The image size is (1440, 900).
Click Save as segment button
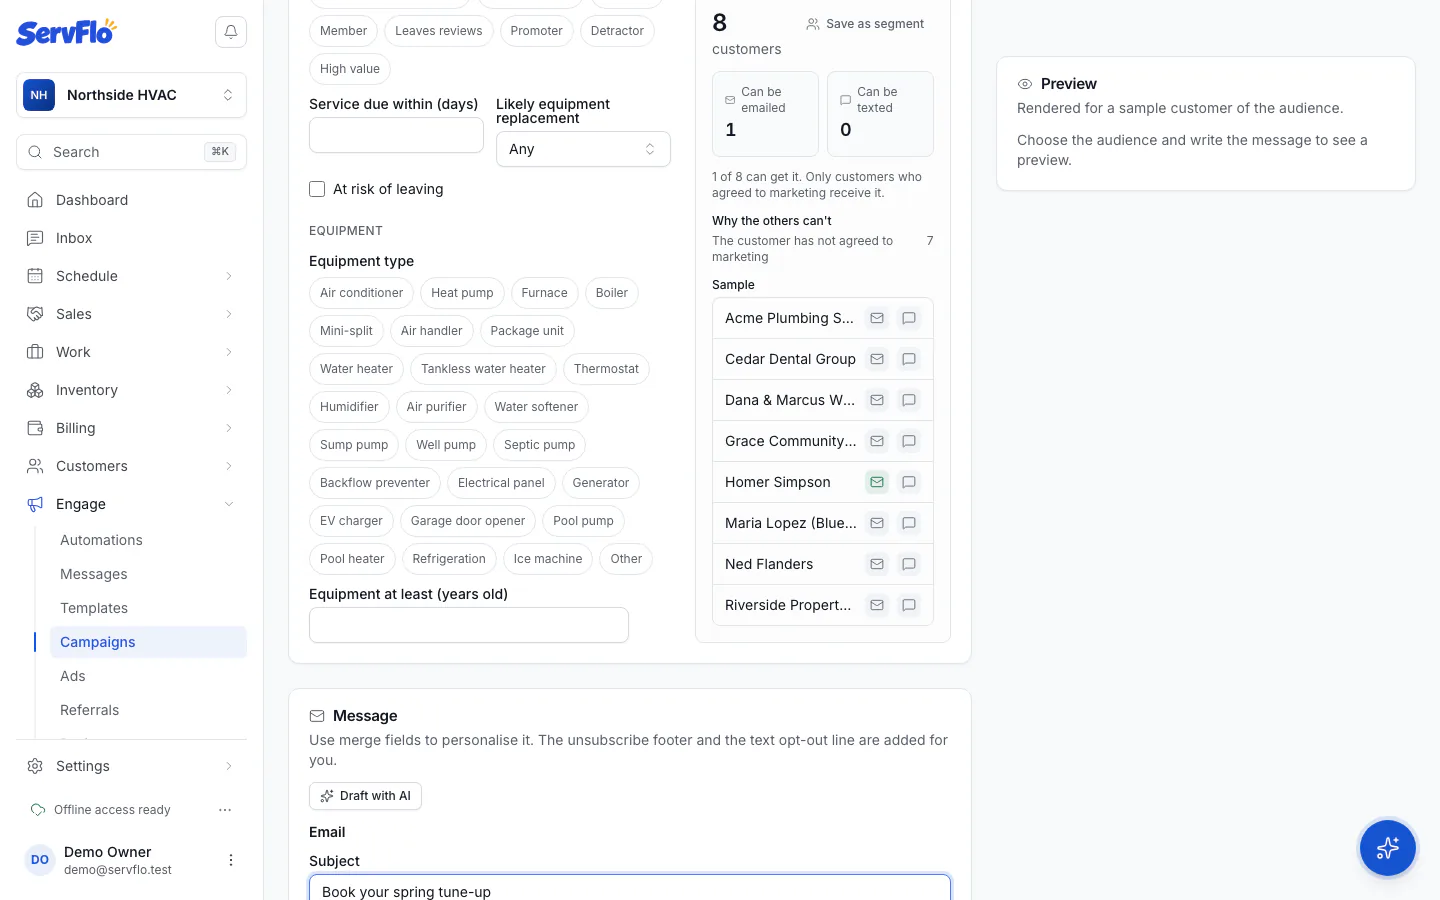pos(865,24)
